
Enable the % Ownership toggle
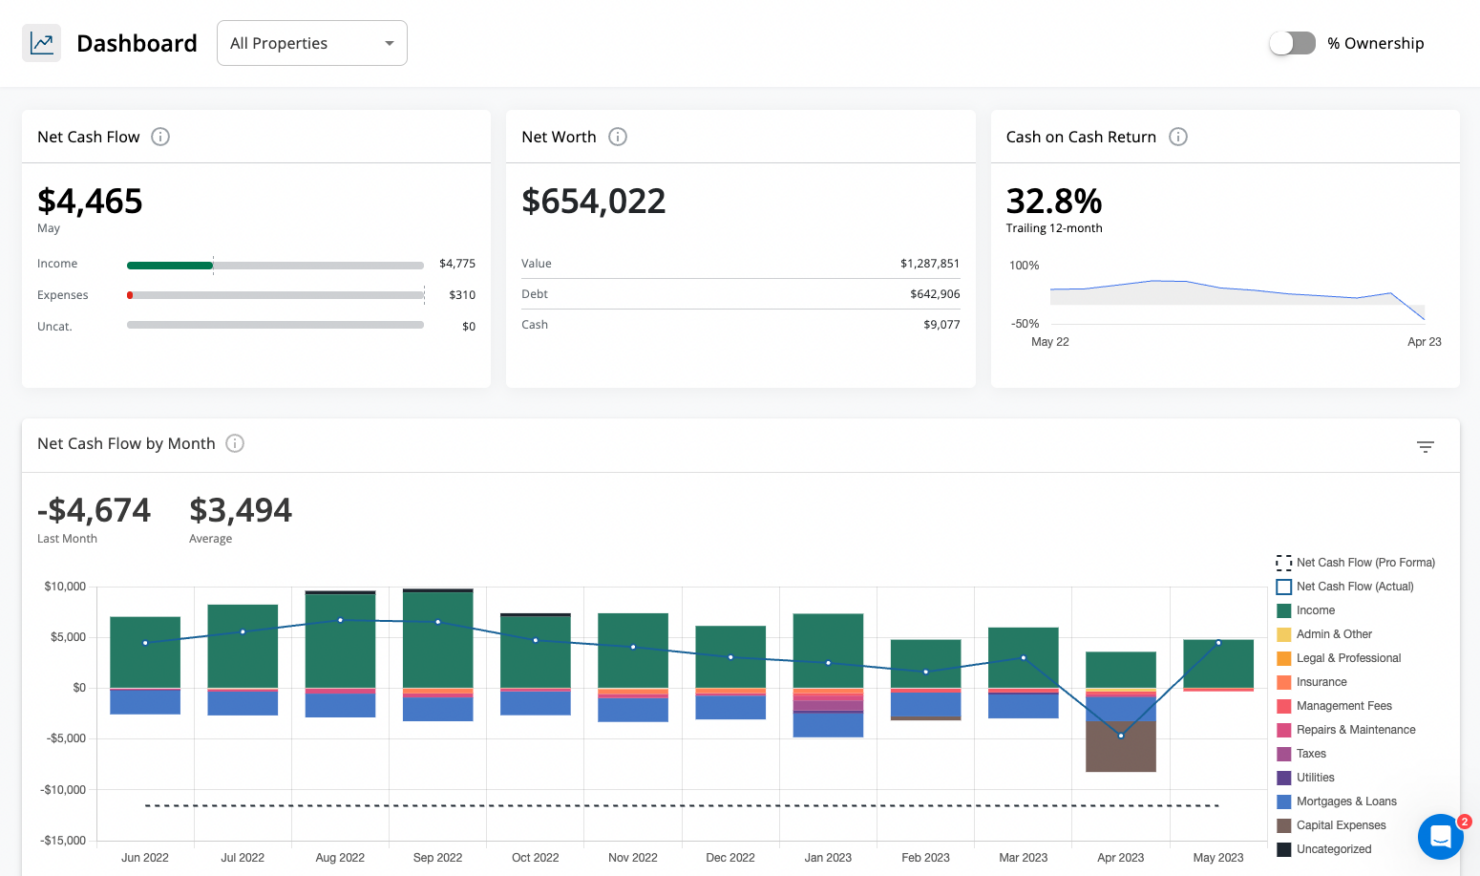pyautogui.click(x=1292, y=43)
